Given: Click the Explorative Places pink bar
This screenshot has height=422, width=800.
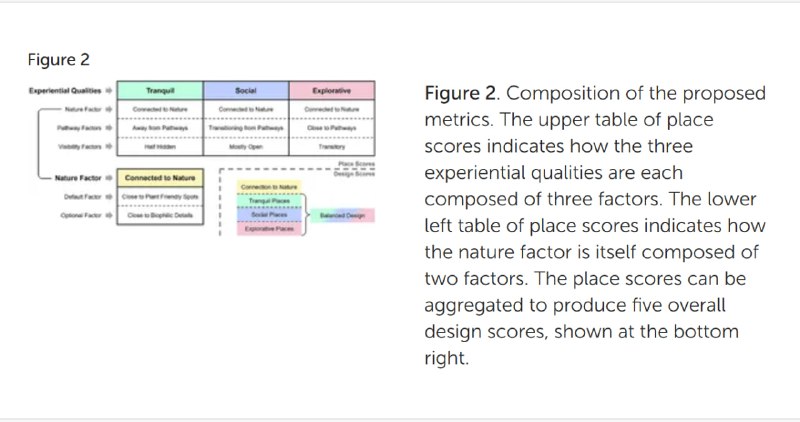Looking at the screenshot, I should [x=269, y=229].
